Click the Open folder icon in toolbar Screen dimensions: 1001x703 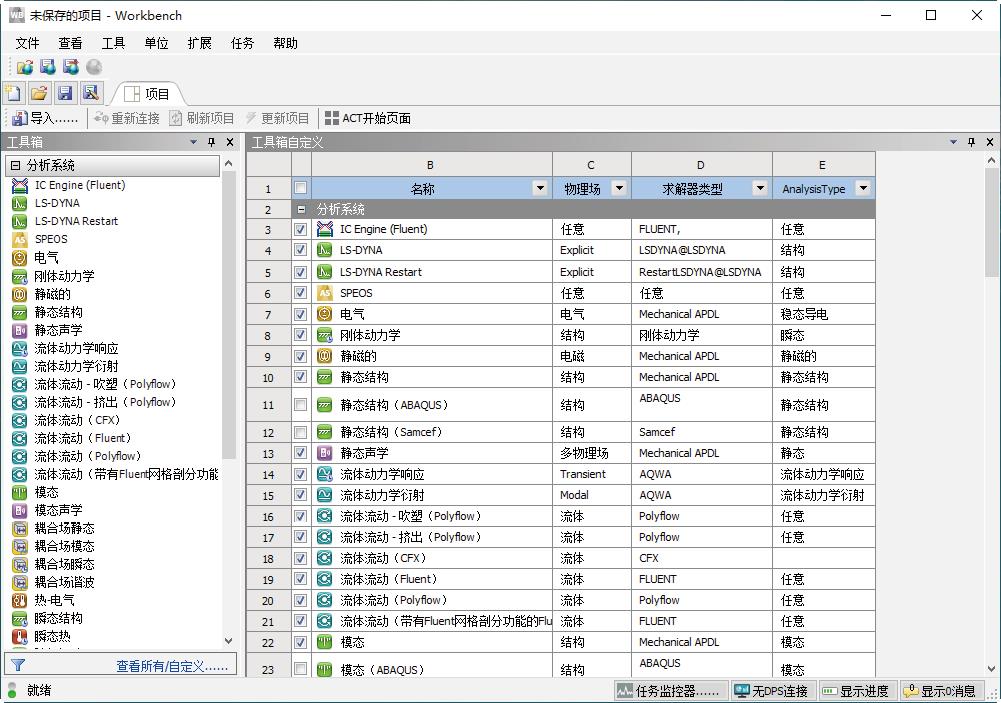coord(39,93)
